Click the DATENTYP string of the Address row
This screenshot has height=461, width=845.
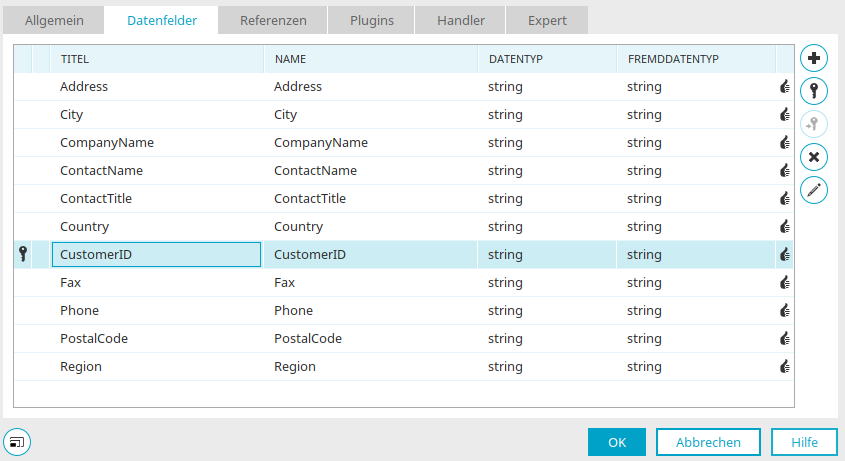point(505,87)
